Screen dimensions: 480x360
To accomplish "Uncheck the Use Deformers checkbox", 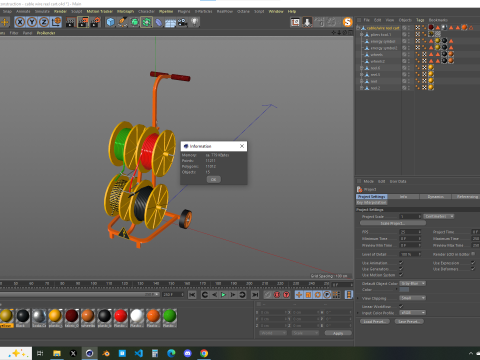I will point(473,269).
